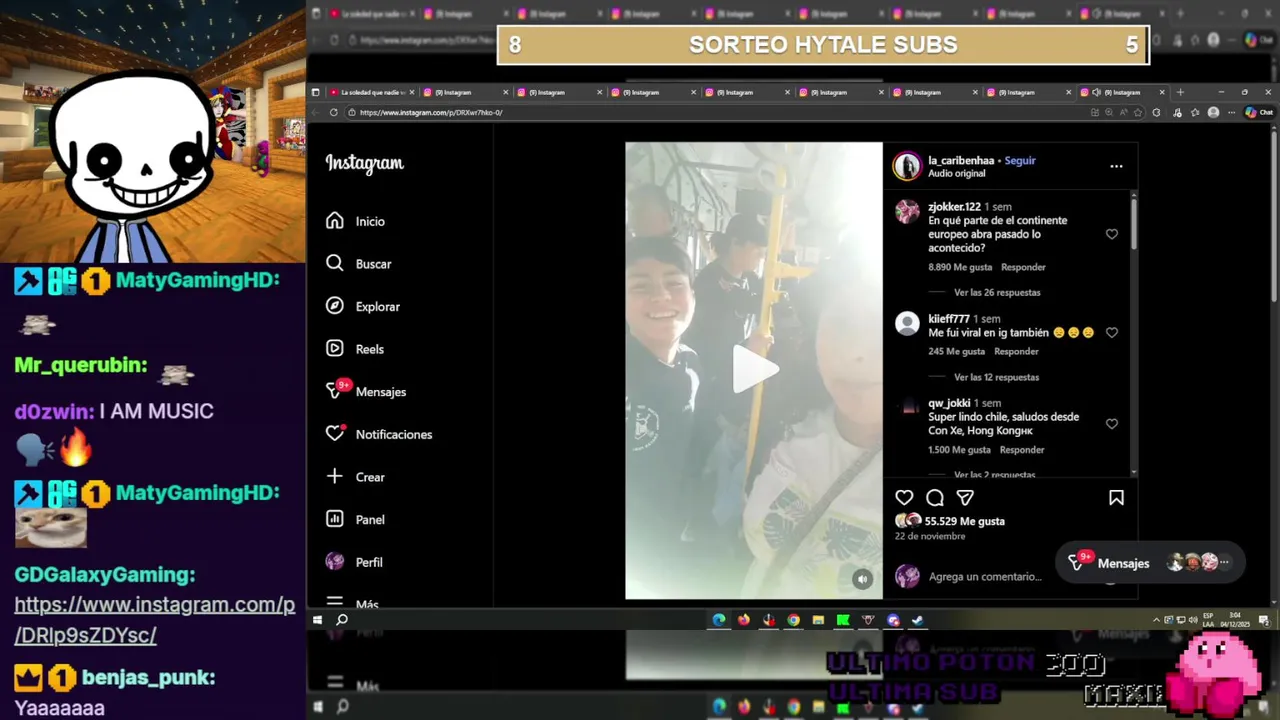Viewport: 1280px width, 720px height.
Task: Open the la_caribenhaa username link
Action: 961,160
